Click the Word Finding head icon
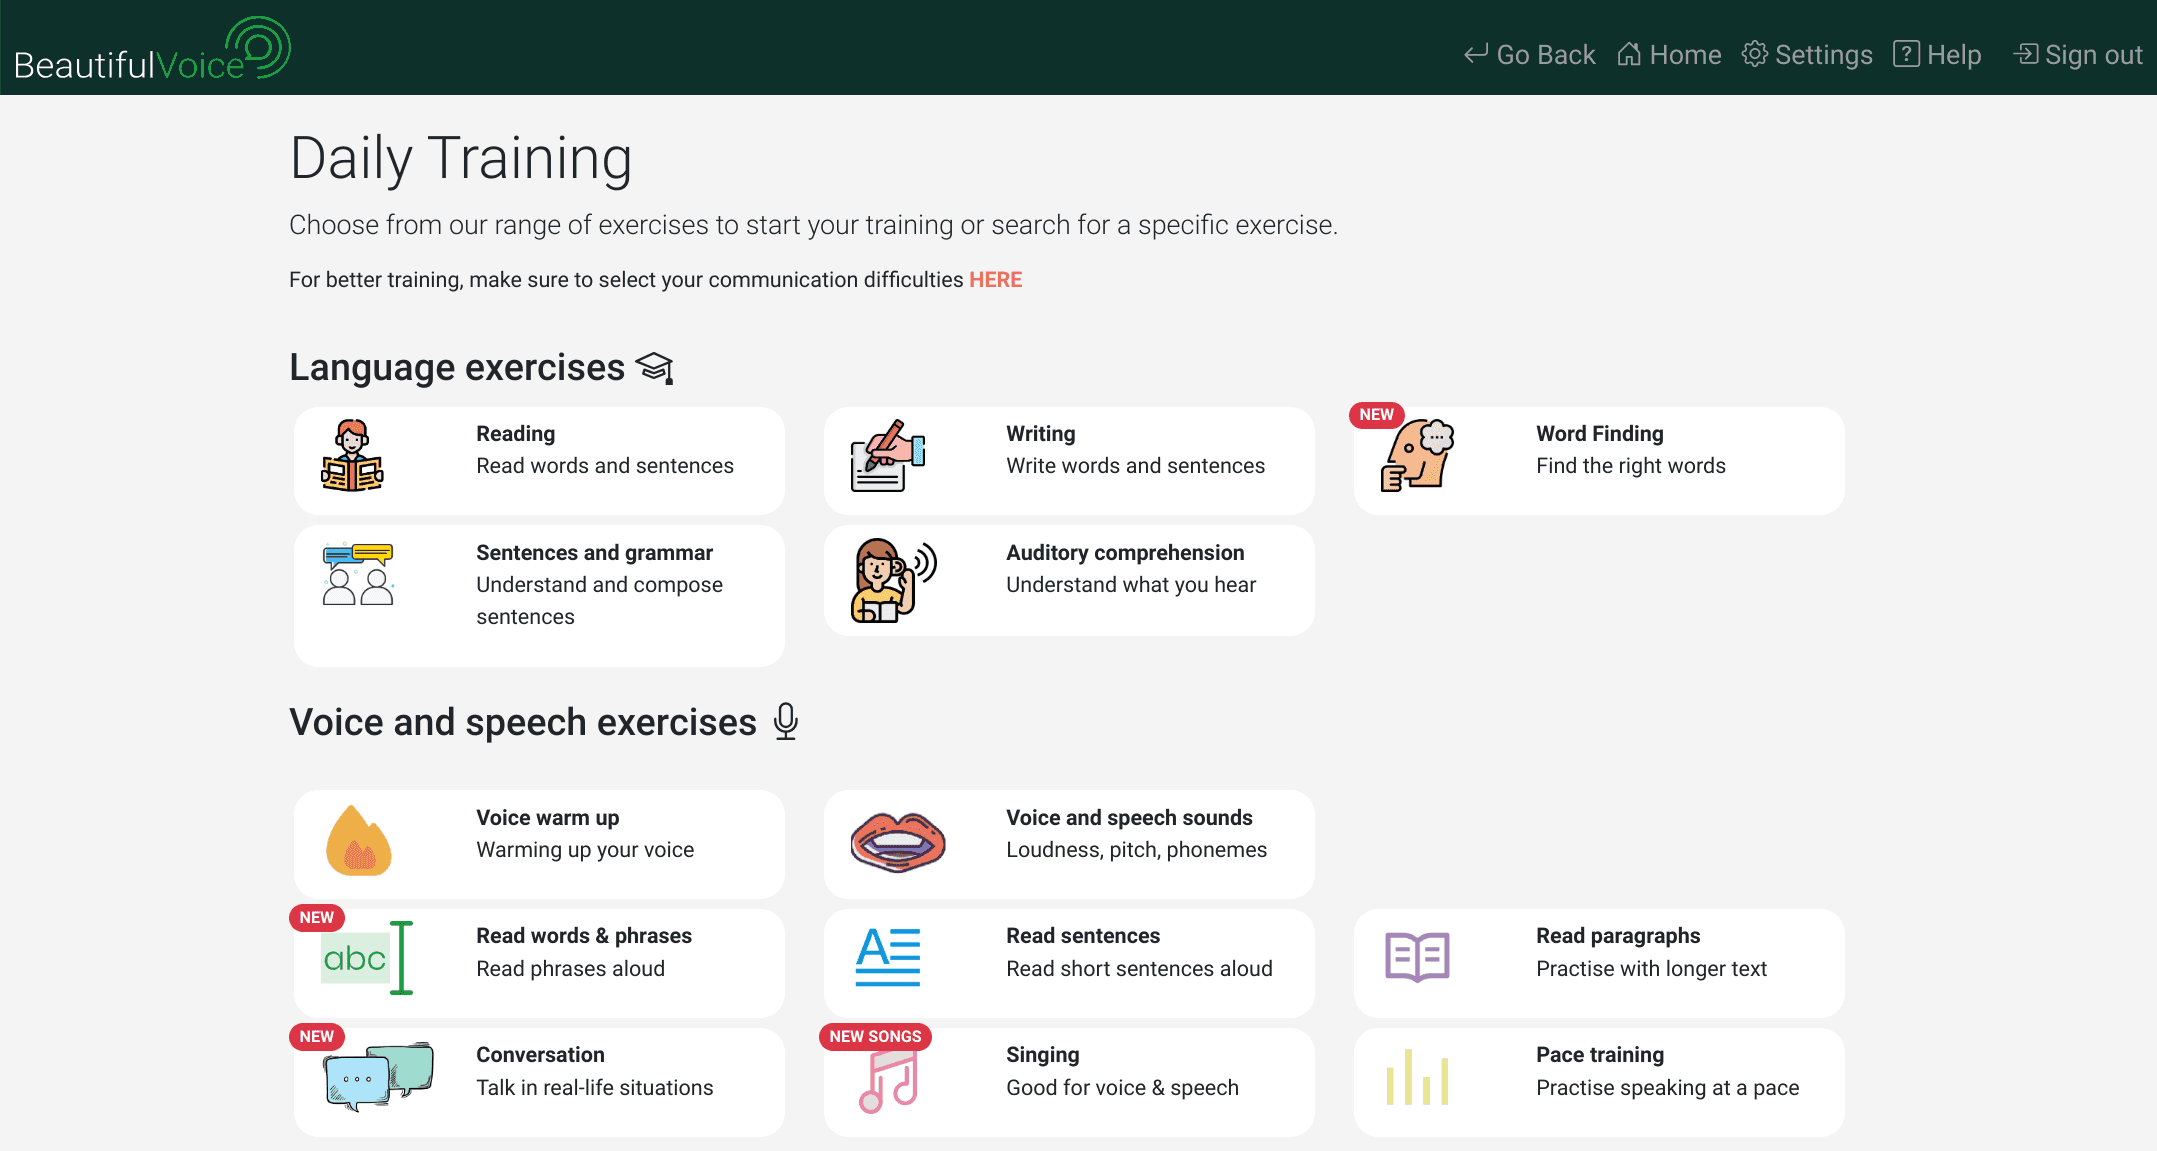Image resolution: width=2157 pixels, height=1151 pixels. pos(1417,456)
